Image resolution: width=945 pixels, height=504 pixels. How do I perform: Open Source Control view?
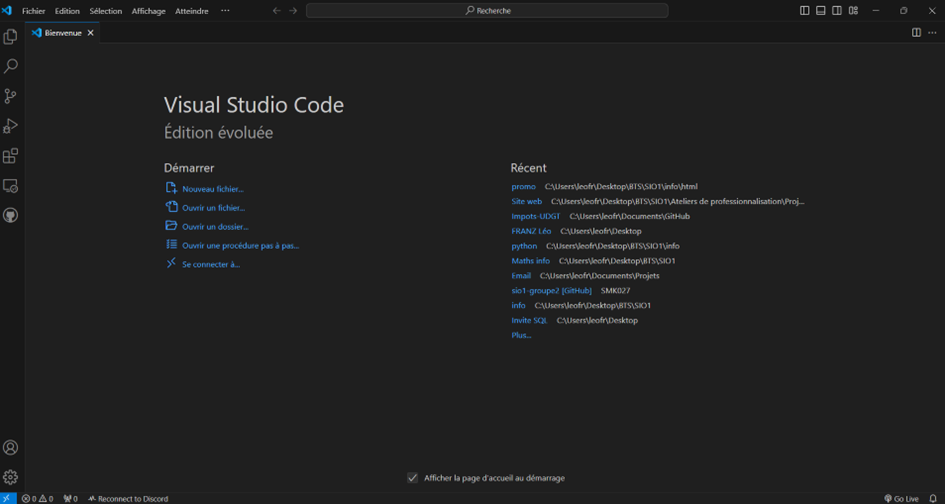pyautogui.click(x=10, y=96)
